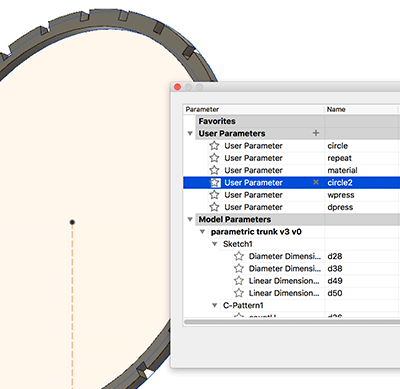Click the horizontal scrollbar of parameters table
Viewport: 400px width, 389px height.
pos(292,322)
